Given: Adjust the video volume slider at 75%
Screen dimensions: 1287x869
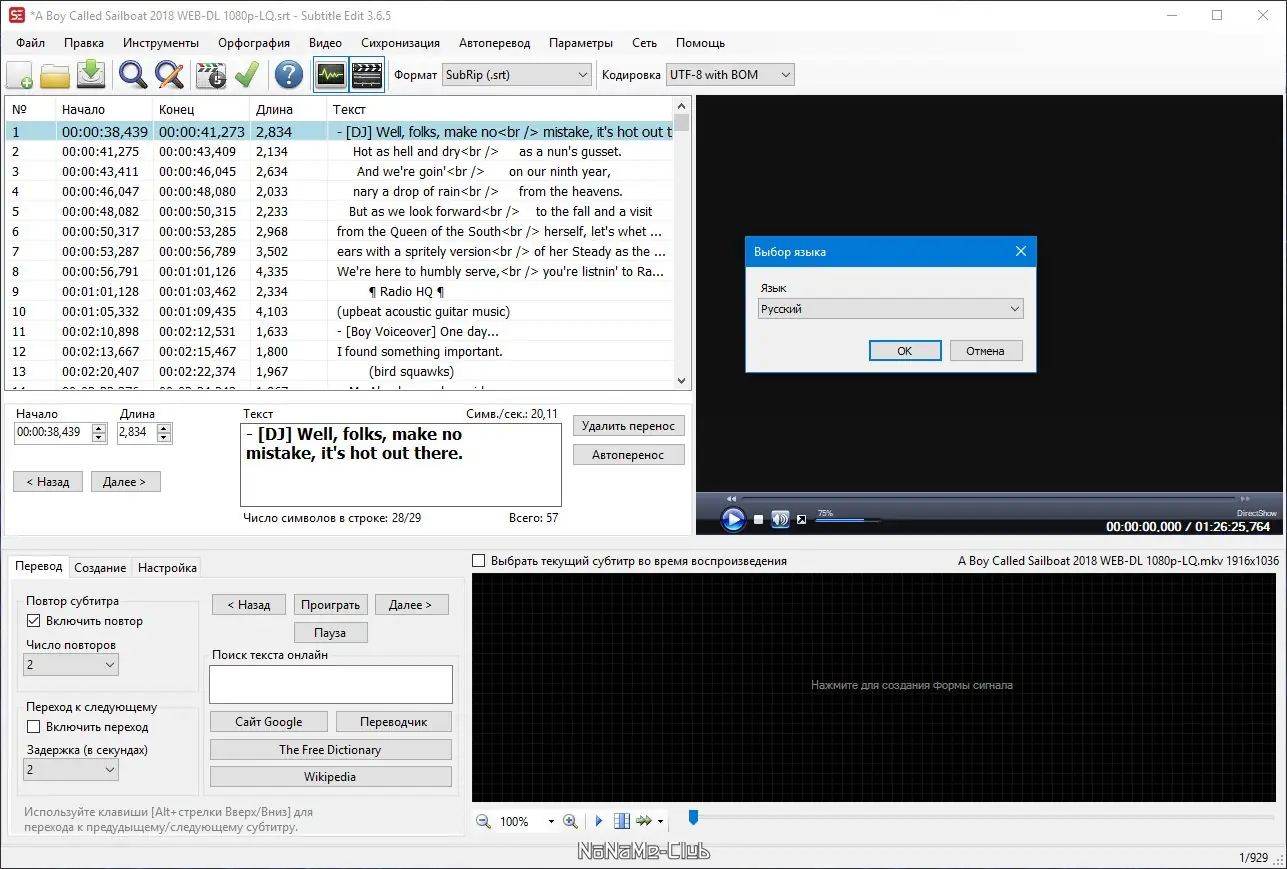Looking at the screenshot, I should tap(848, 520).
